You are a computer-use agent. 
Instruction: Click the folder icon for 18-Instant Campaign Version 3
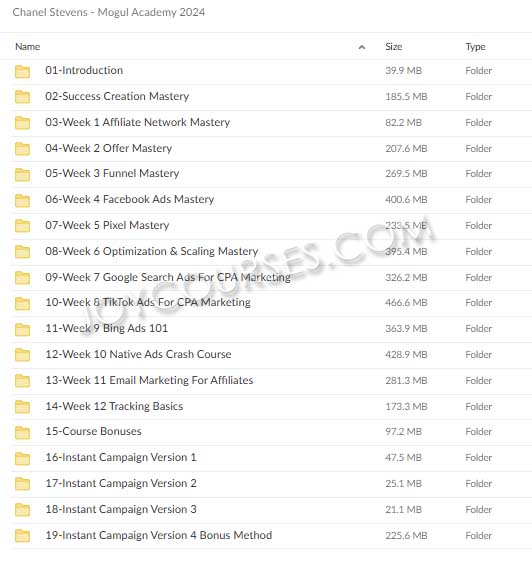[22, 510]
